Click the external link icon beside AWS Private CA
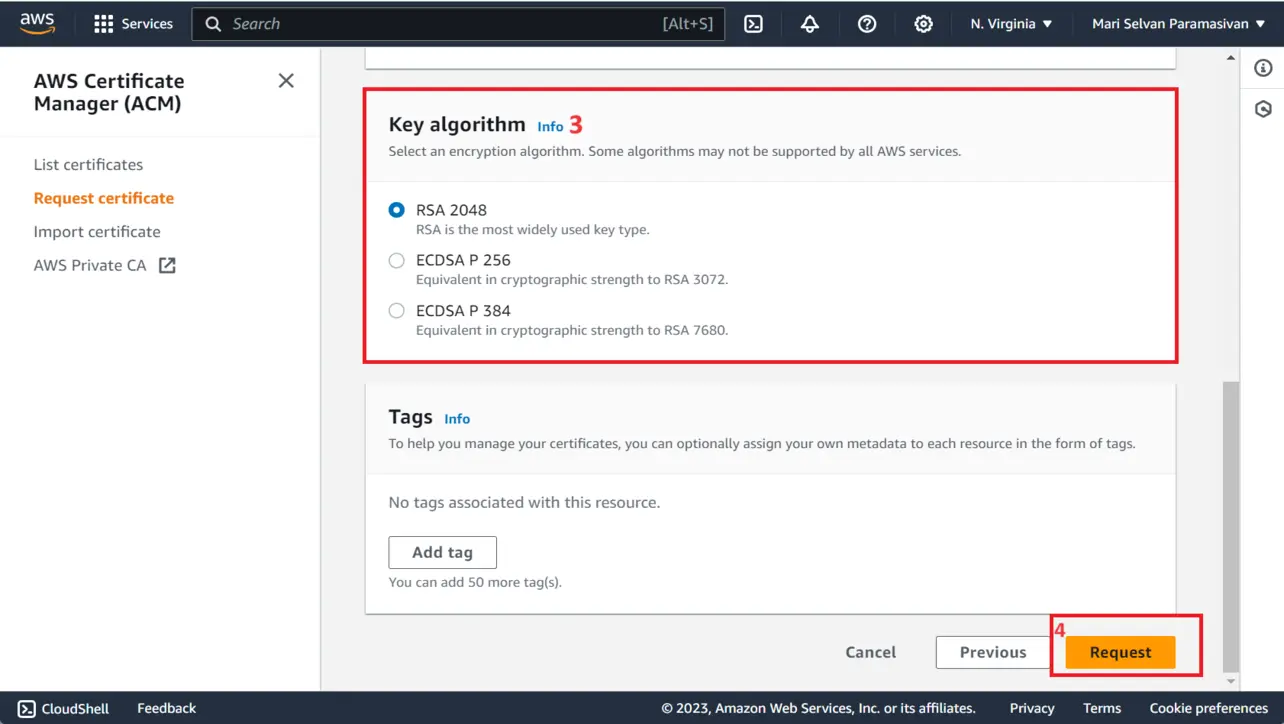 point(167,265)
